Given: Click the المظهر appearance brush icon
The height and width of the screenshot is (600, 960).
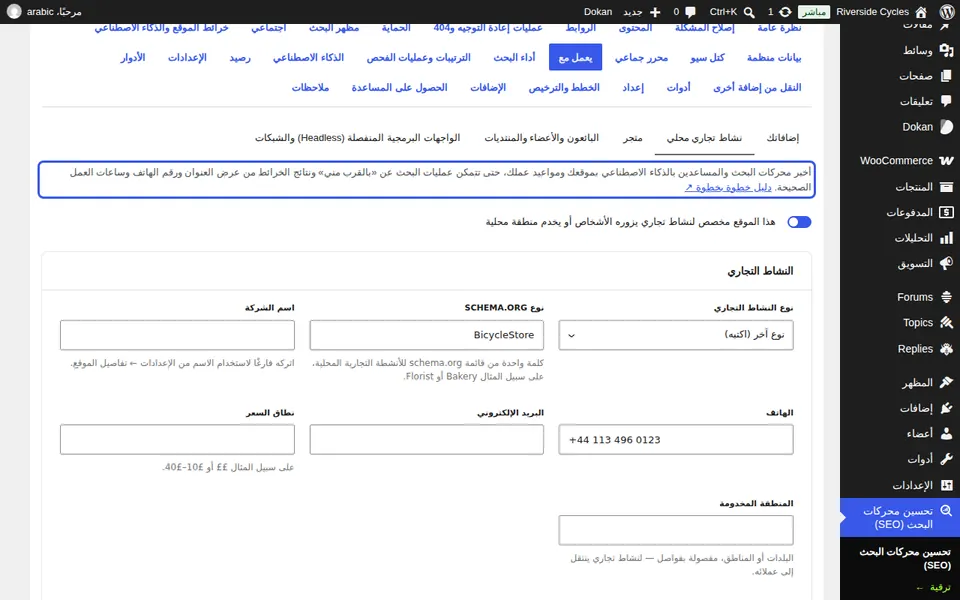Looking at the screenshot, I should point(946,383).
